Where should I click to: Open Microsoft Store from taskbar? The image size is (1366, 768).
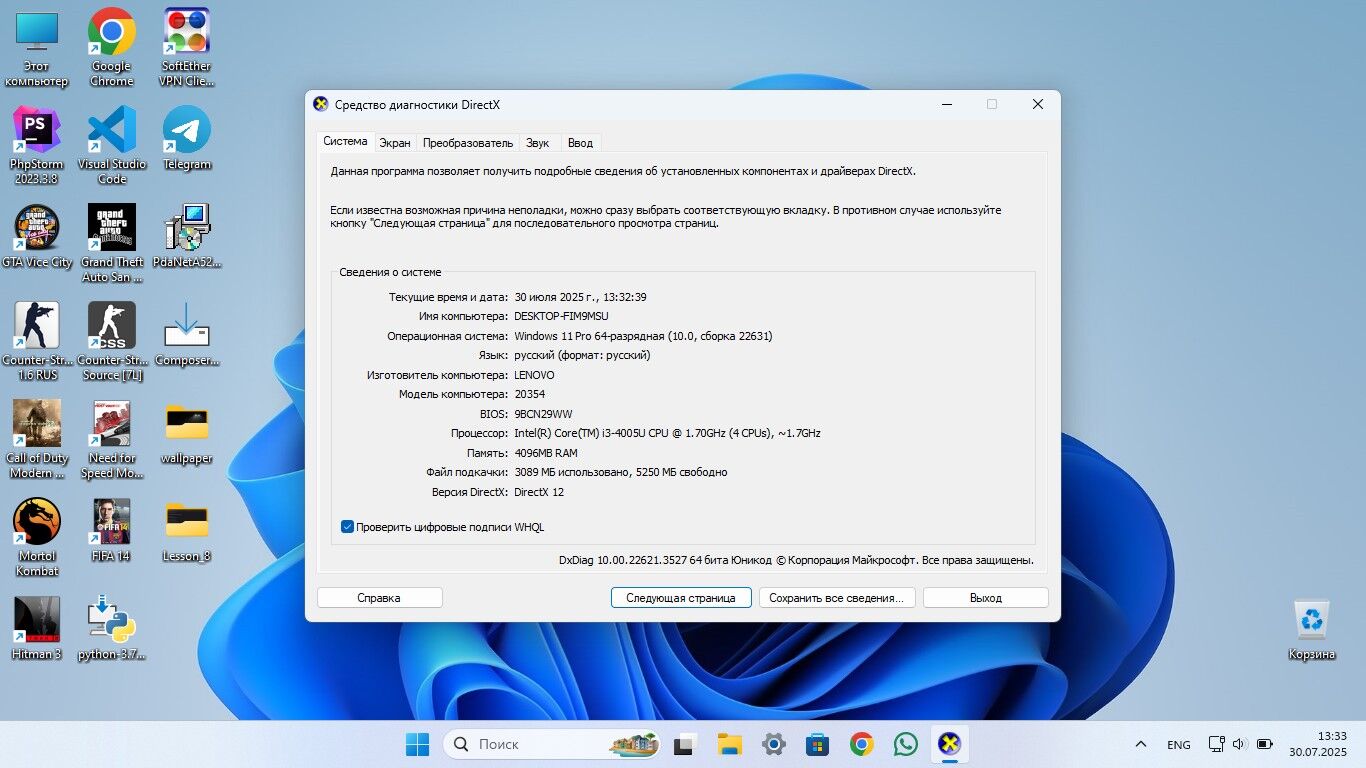point(817,744)
